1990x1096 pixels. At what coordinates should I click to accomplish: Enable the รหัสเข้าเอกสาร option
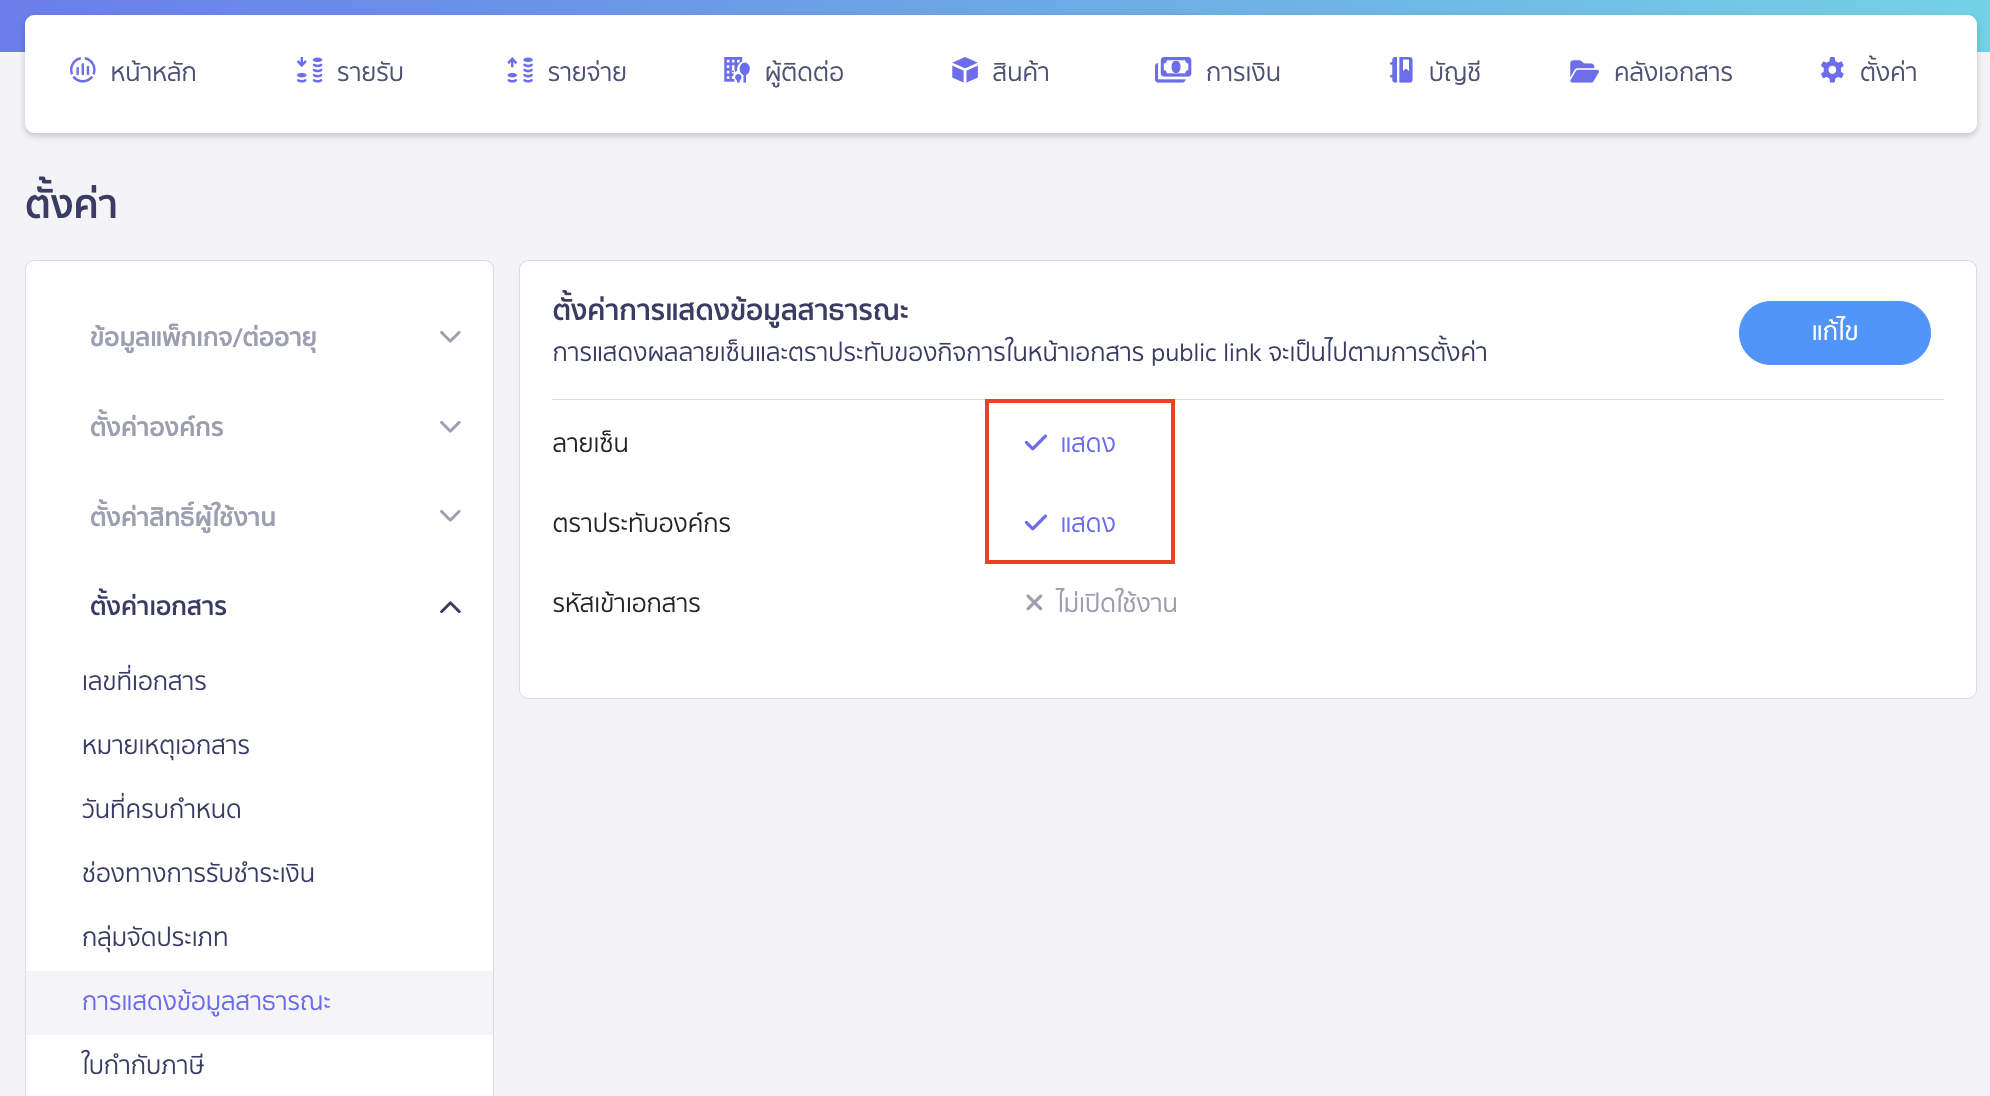coord(1098,602)
